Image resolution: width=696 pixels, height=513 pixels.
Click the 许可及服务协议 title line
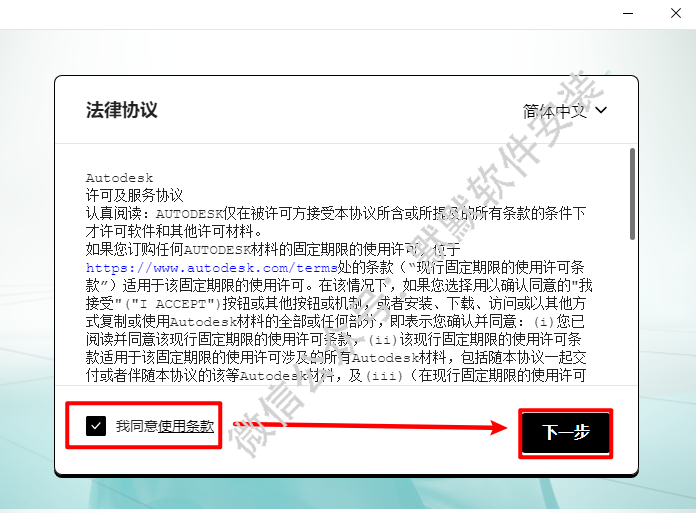tap(134, 195)
